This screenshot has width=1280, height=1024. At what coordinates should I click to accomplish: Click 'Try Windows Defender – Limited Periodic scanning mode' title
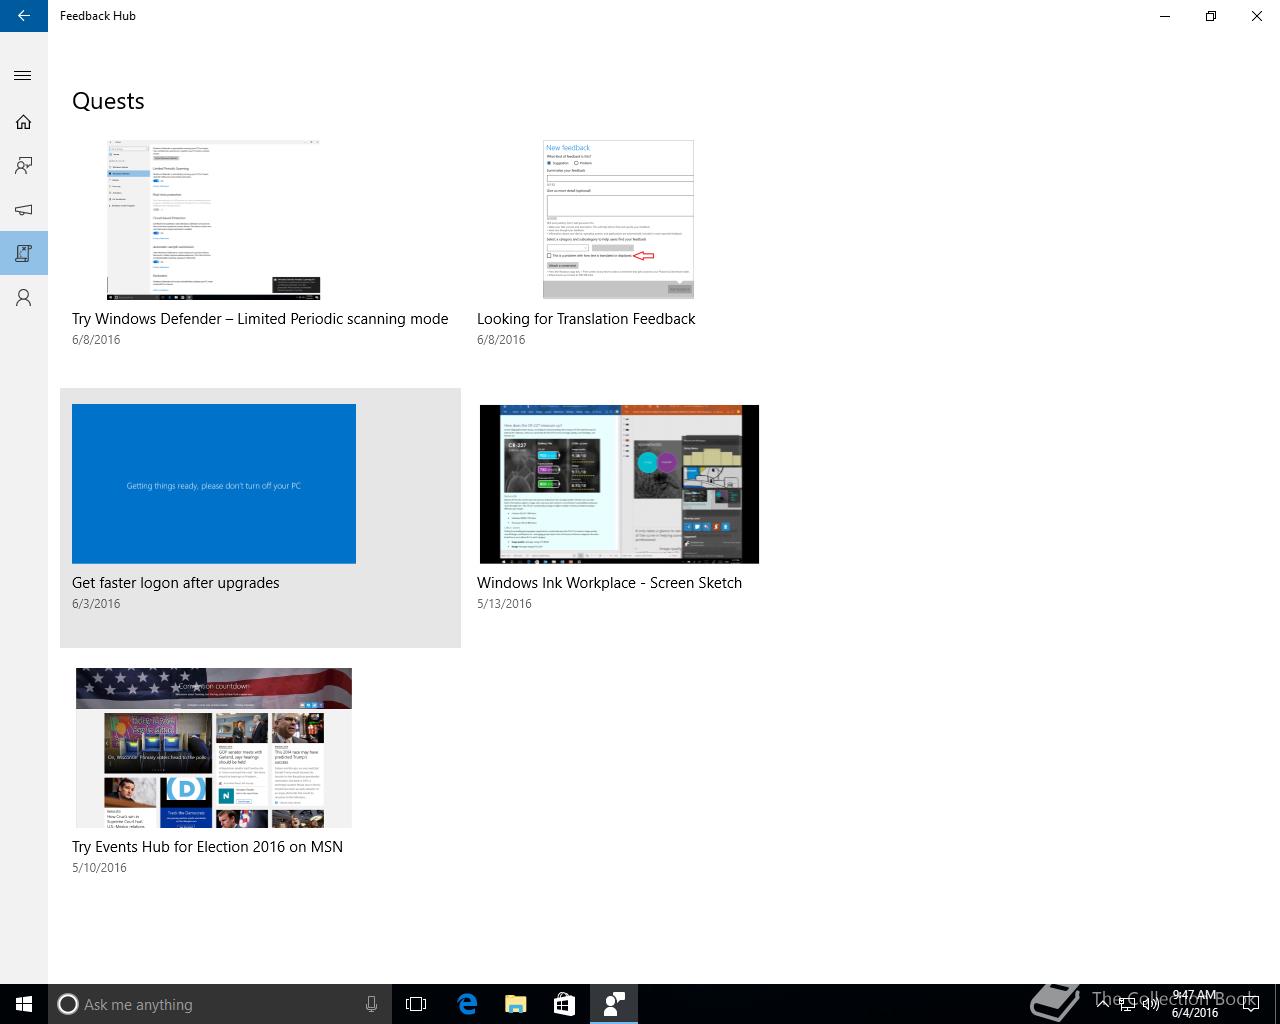260,319
